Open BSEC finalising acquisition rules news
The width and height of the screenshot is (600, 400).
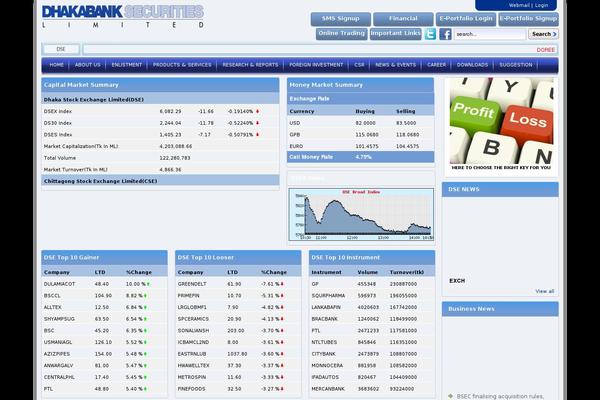coord(500,396)
